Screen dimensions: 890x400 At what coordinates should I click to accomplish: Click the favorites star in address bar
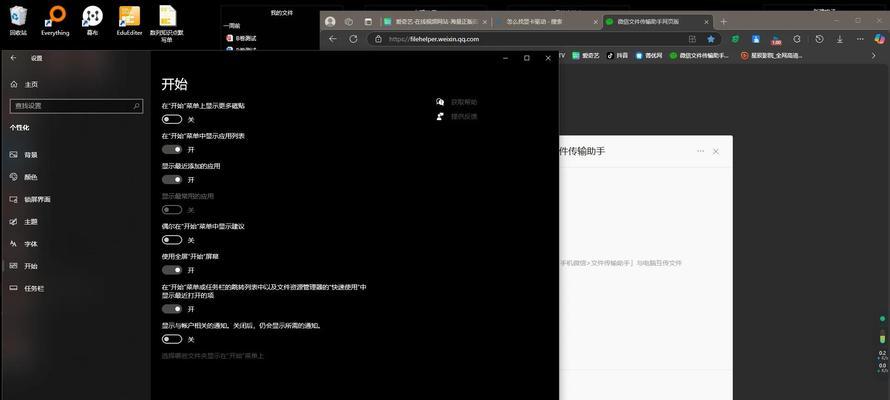[x=711, y=39]
